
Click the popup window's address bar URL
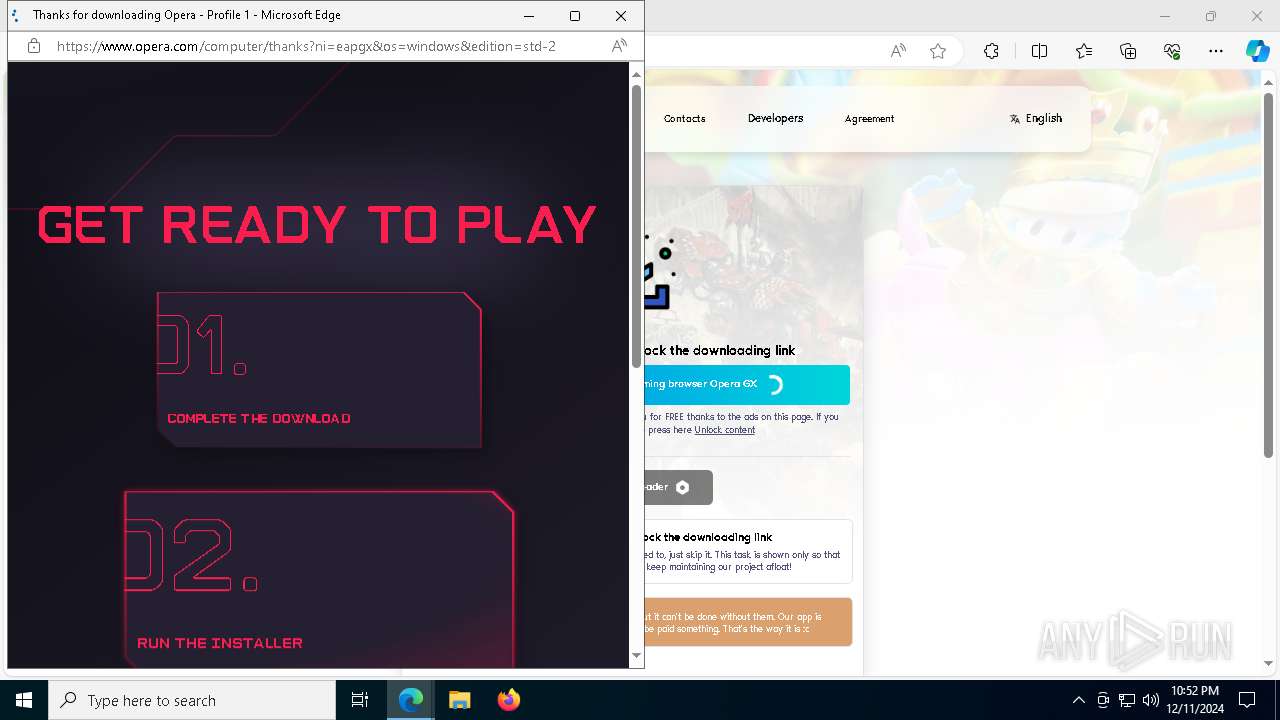pyautogui.click(x=306, y=46)
